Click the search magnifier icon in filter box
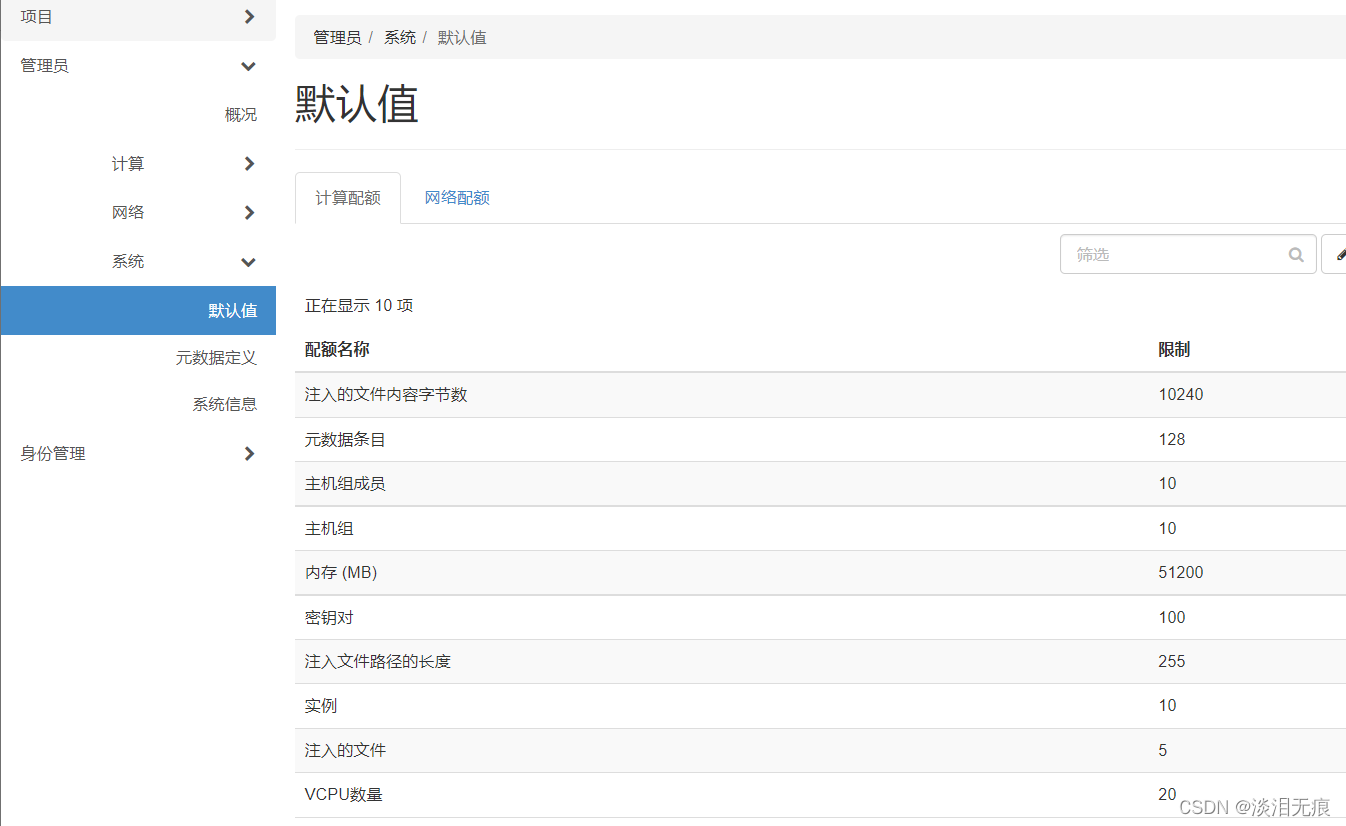The width and height of the screenshot is (1346, 826). [x=1296, y=255]
